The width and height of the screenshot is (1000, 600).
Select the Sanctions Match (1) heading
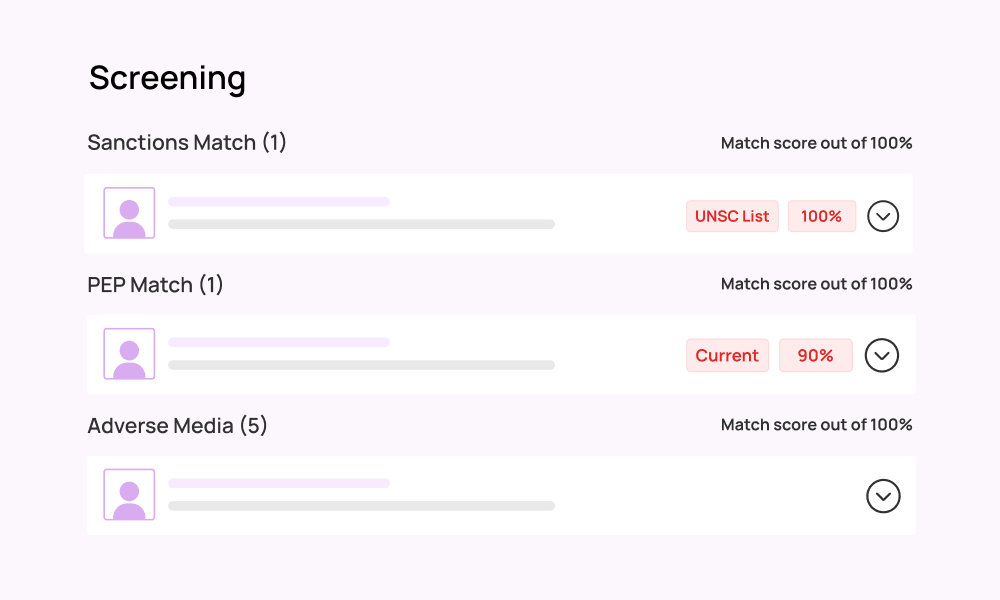(187, 142)
